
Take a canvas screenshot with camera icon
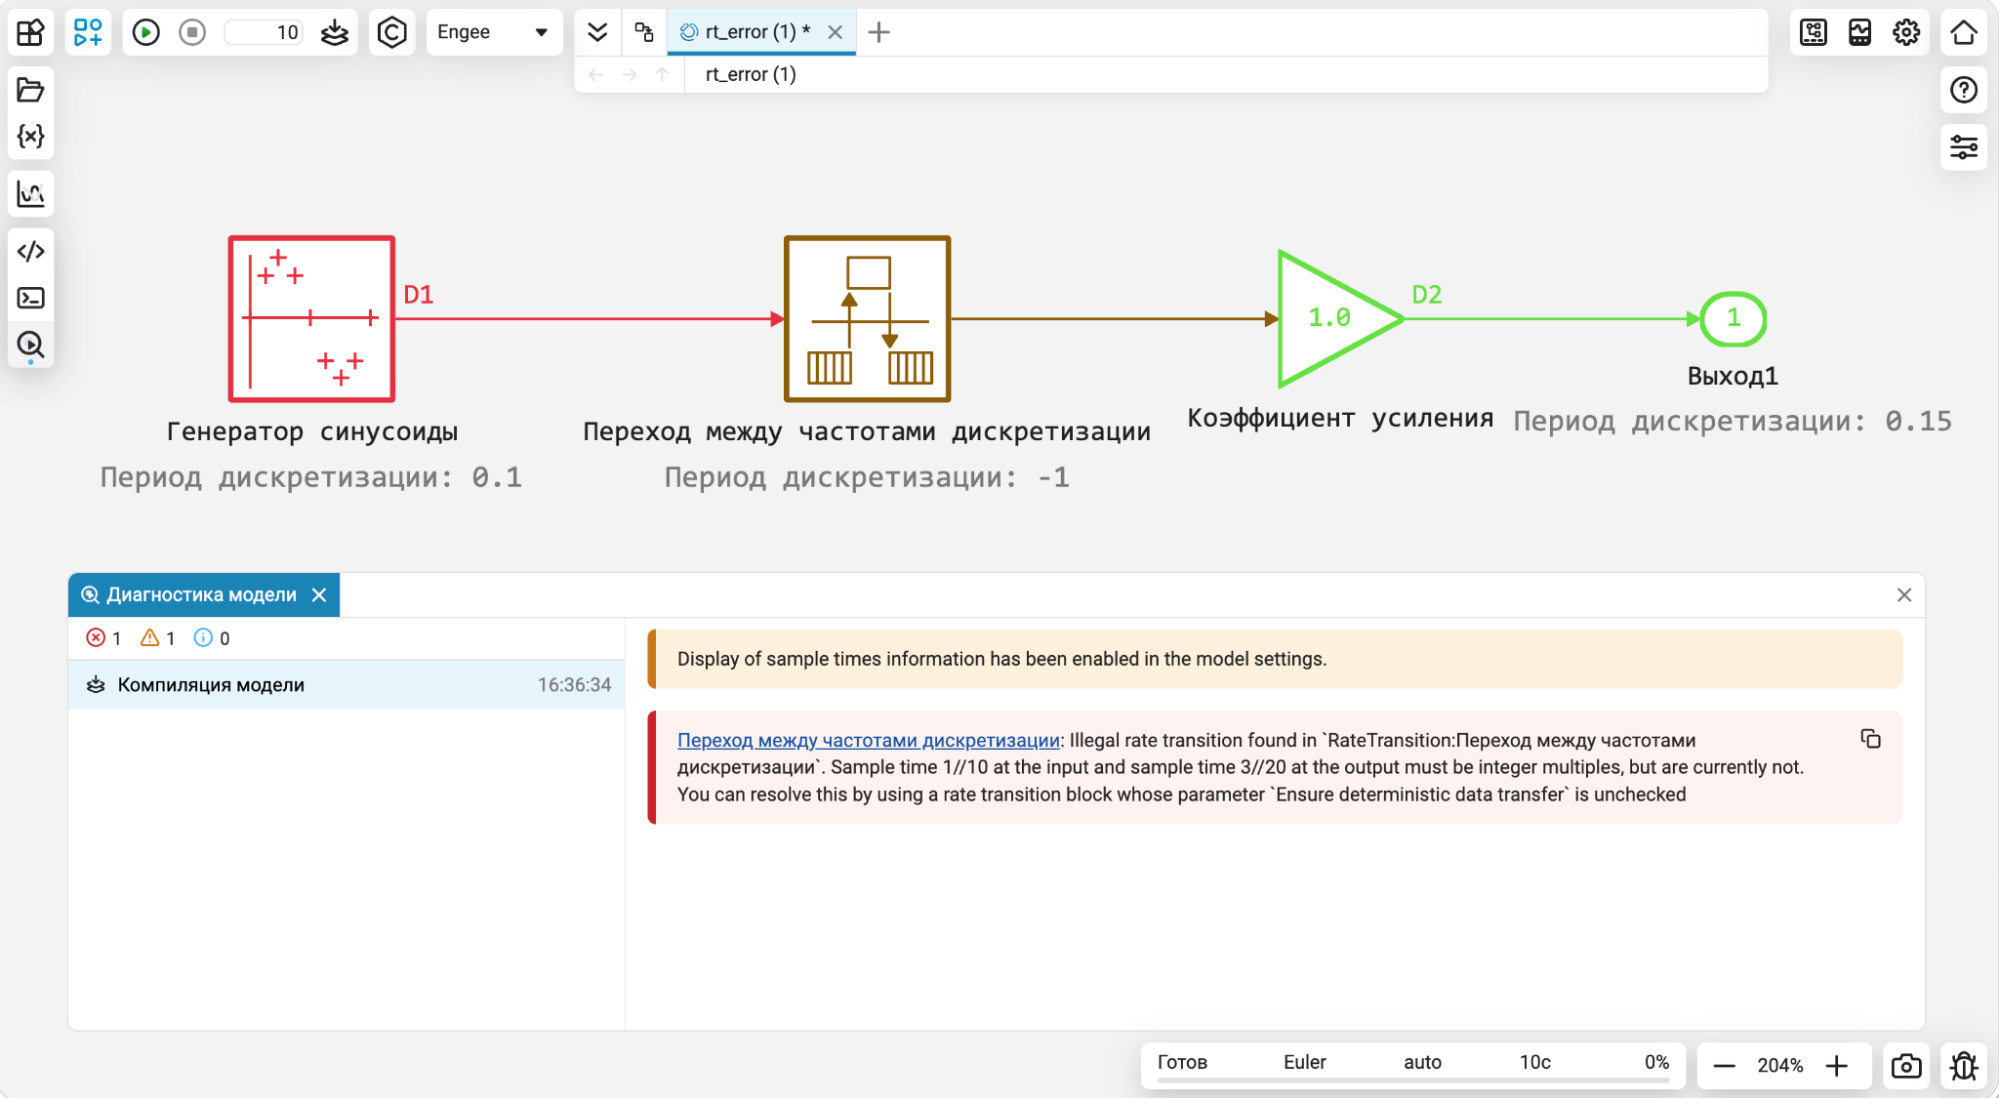click(1906, 1066)
